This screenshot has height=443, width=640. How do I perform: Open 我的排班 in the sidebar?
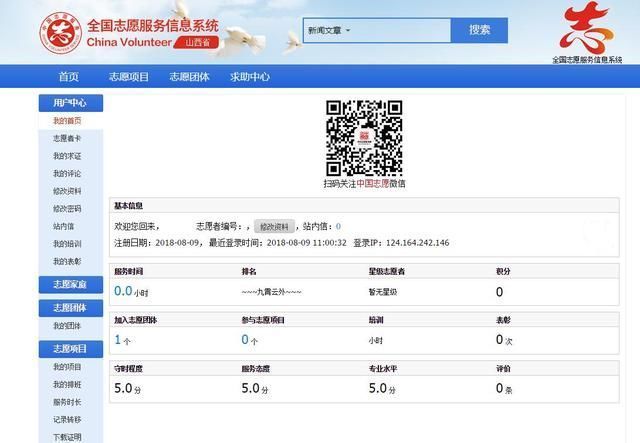(67, 384)
